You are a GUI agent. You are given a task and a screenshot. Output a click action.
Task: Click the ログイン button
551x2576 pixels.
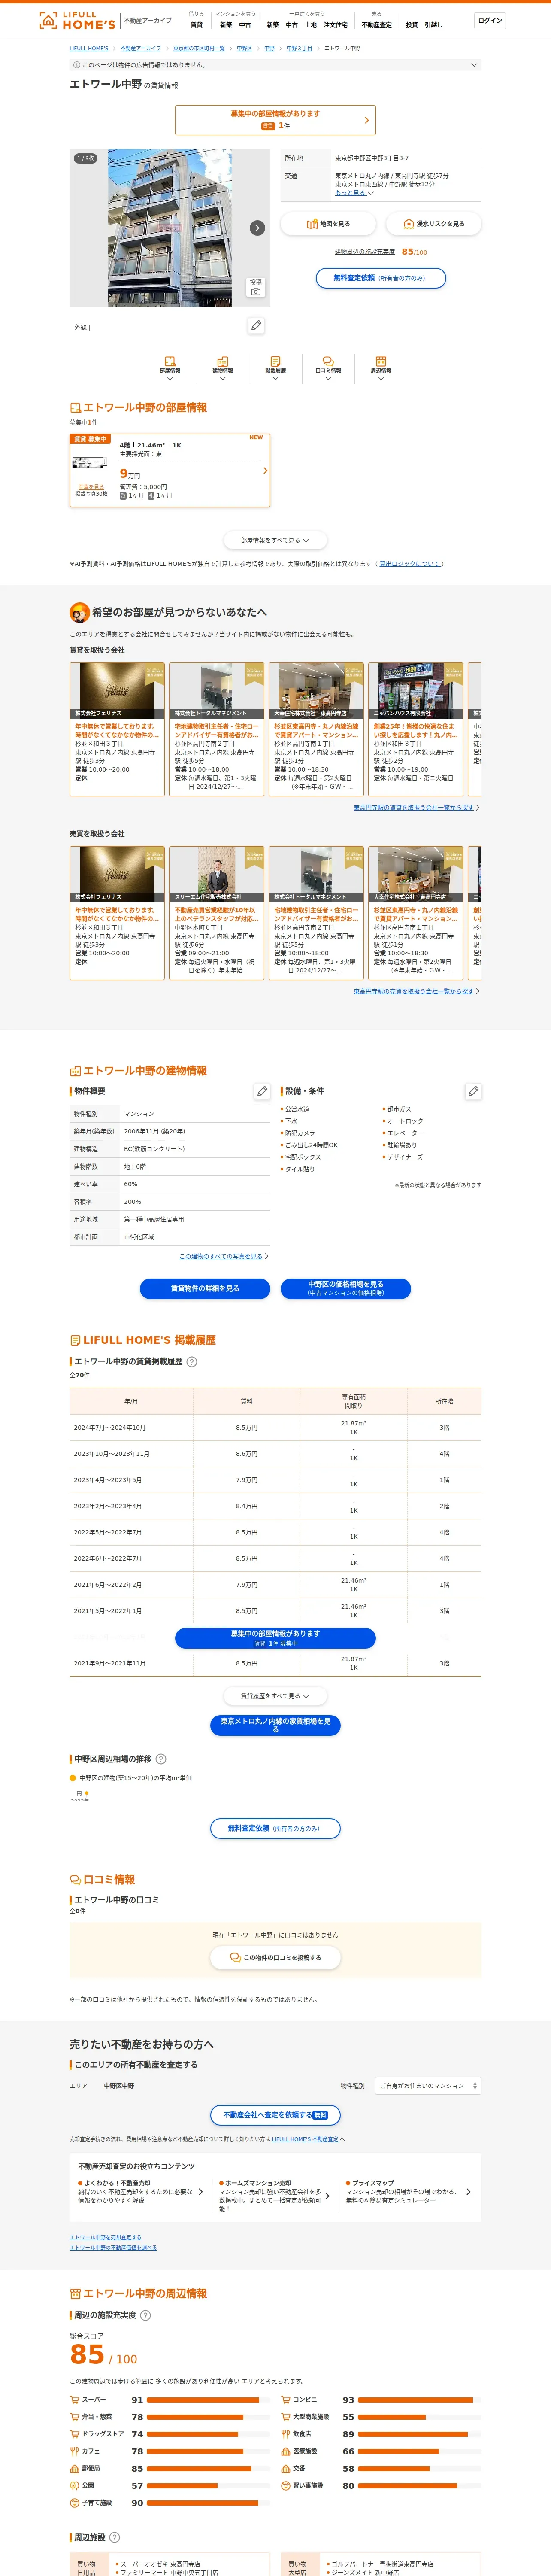490,20
